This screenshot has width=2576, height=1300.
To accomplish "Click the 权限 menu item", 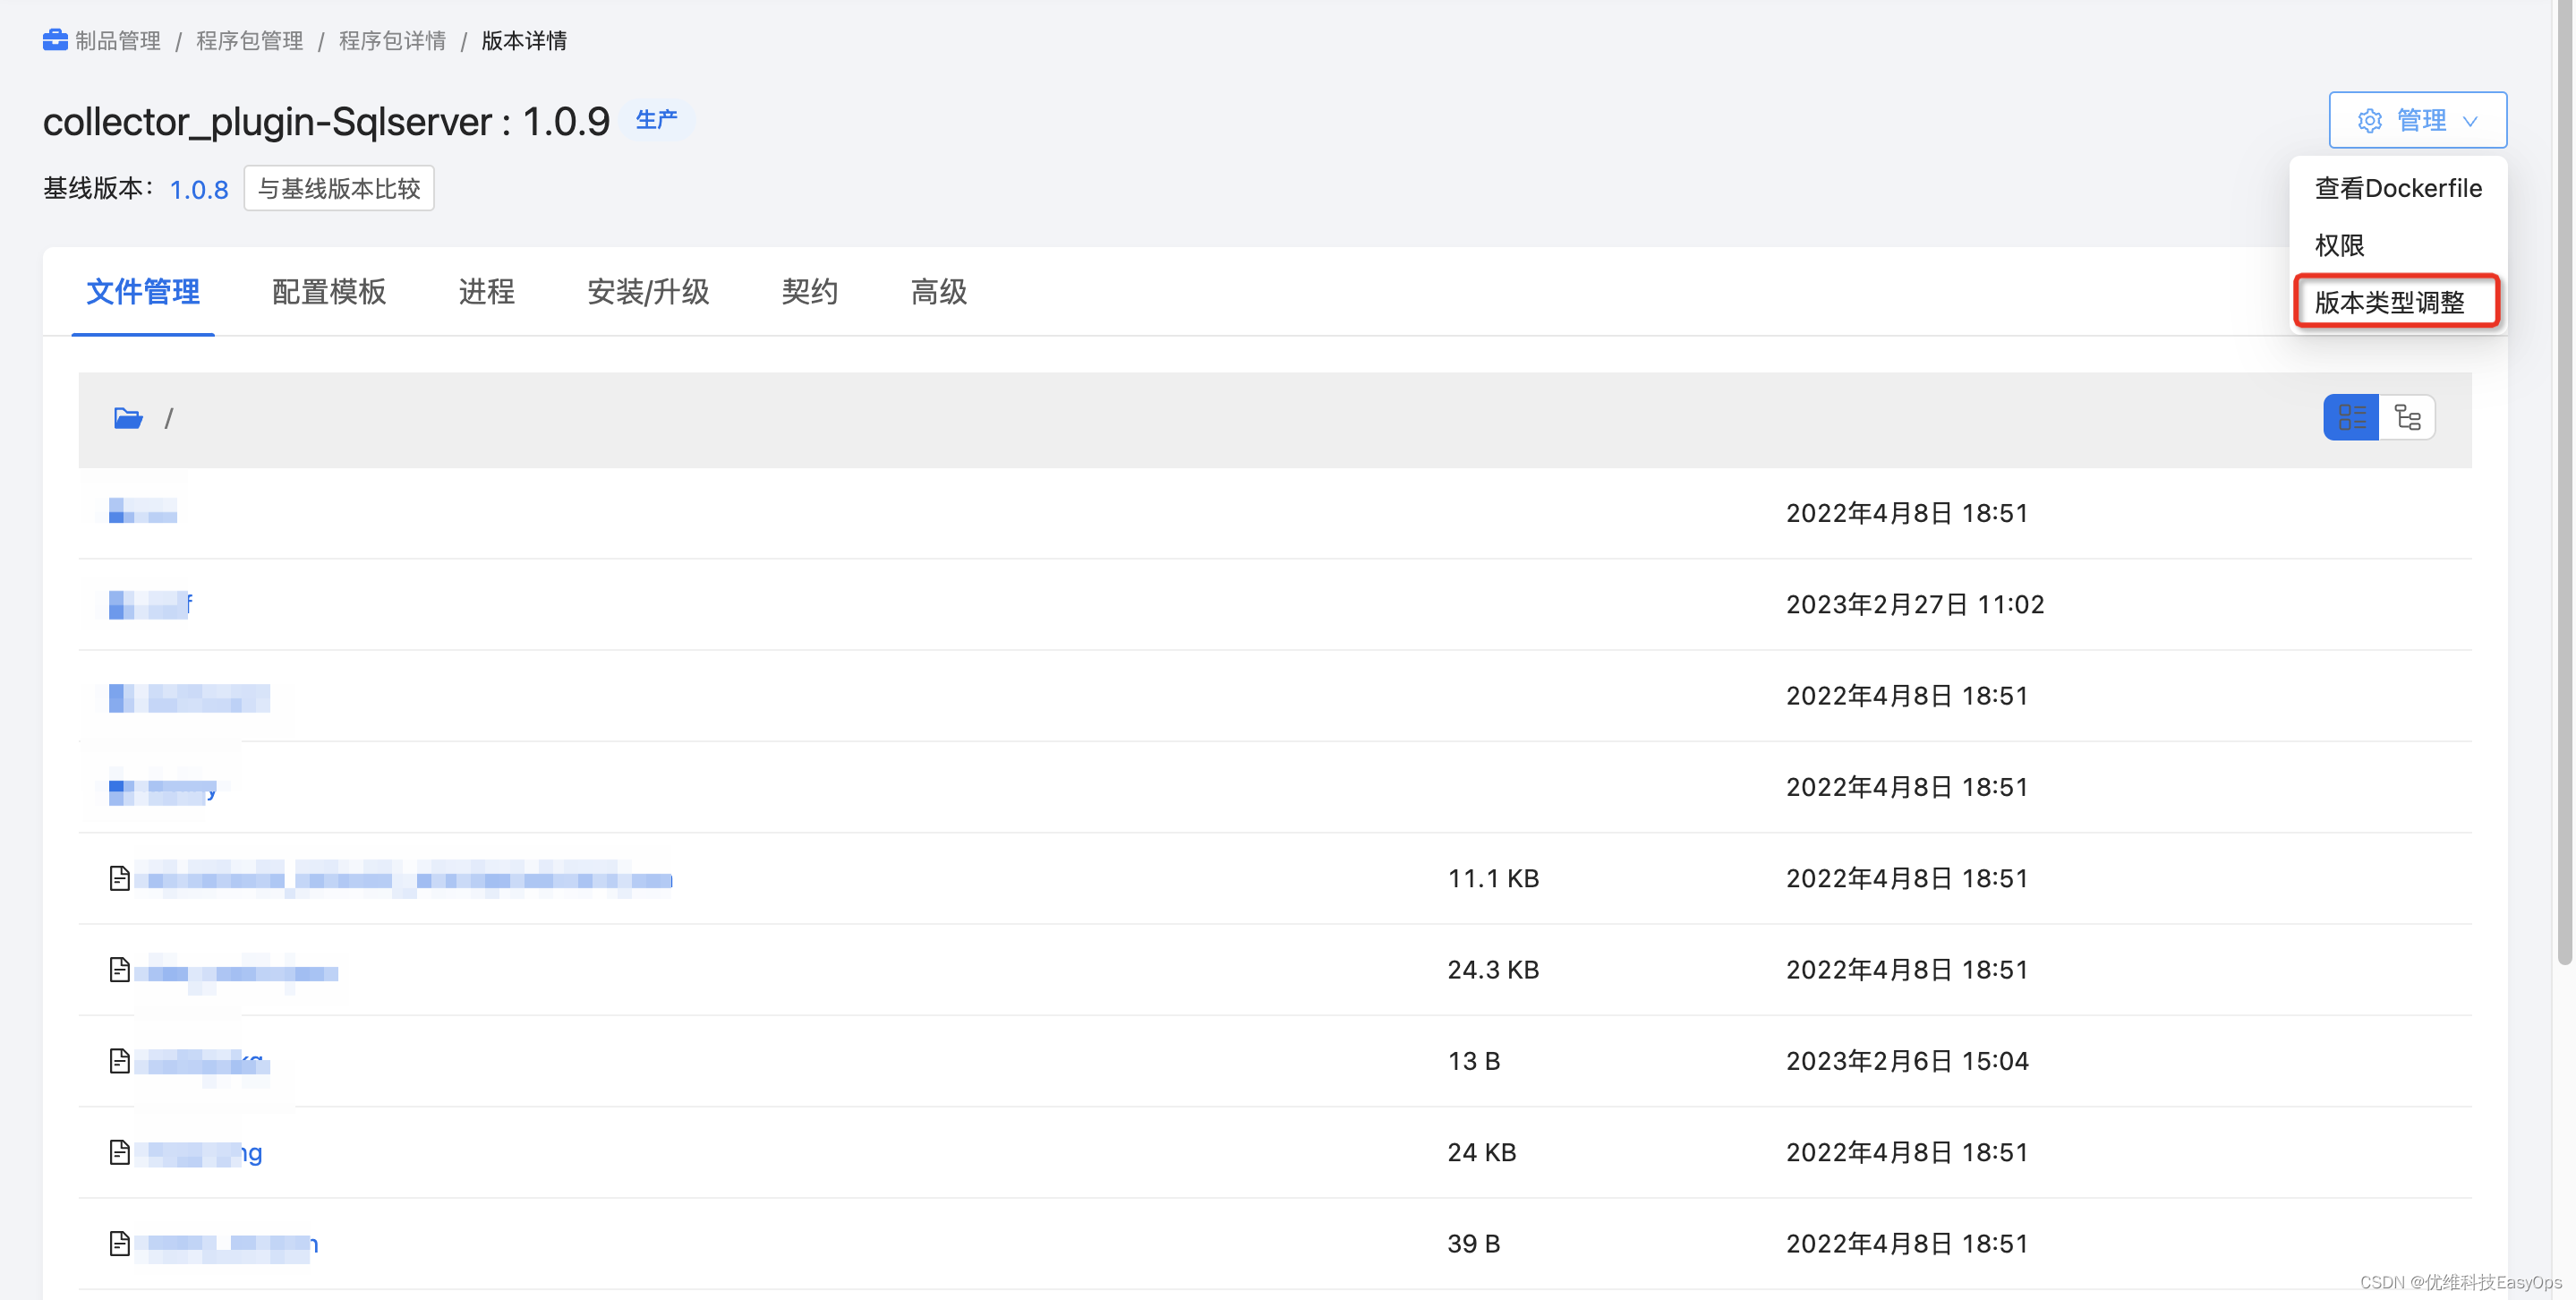I will coord(2341,245).
